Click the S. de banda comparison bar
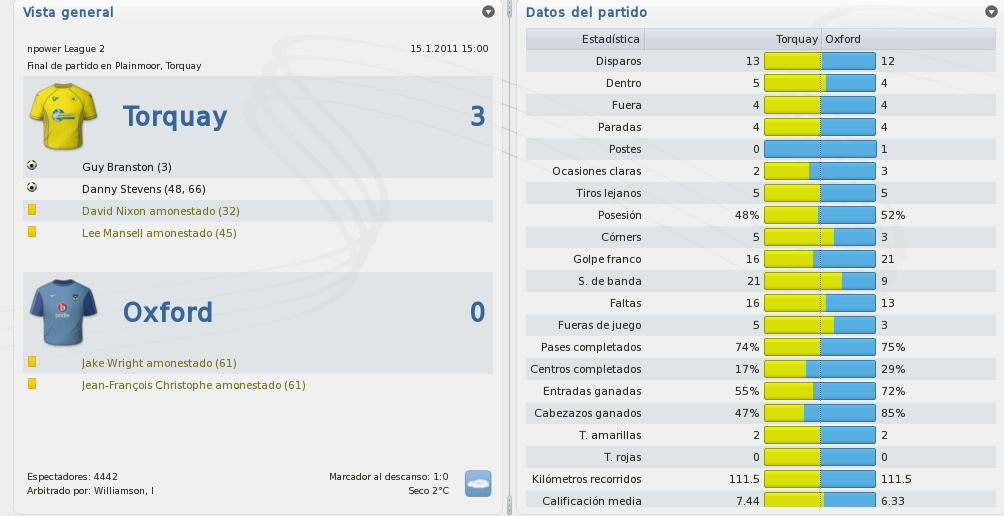This screenshot has width=1004, height=516. coord(820,281)
